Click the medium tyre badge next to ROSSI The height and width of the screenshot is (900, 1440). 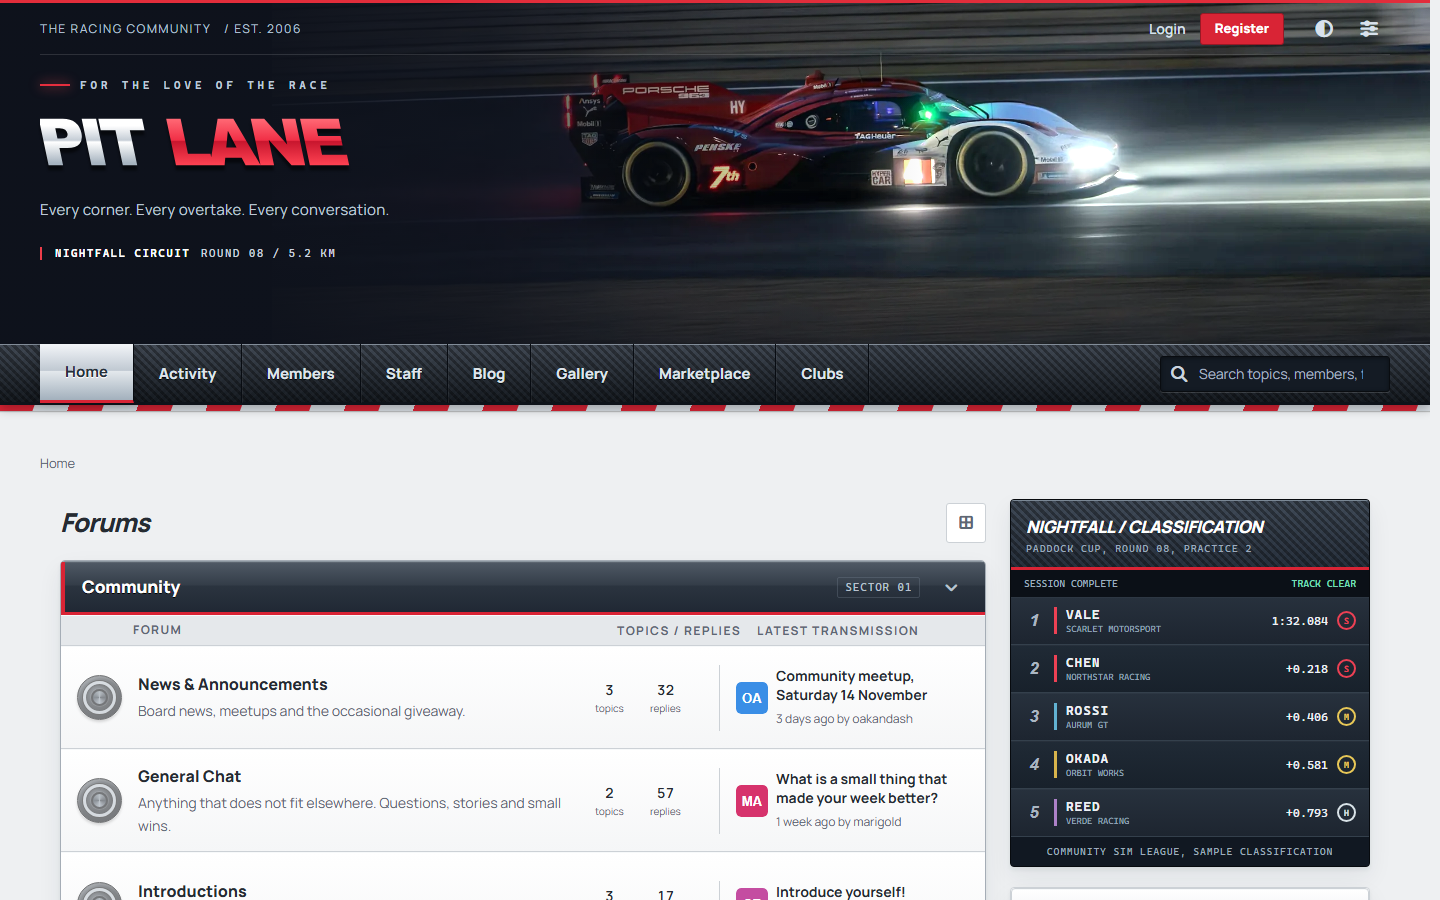tap(1347, 717)
